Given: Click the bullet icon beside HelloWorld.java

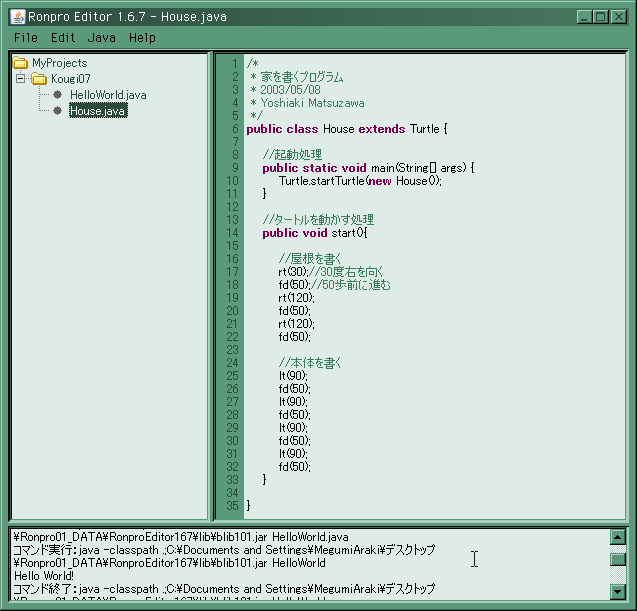Looking at the screenshot, I should click(x=58, y=95).
